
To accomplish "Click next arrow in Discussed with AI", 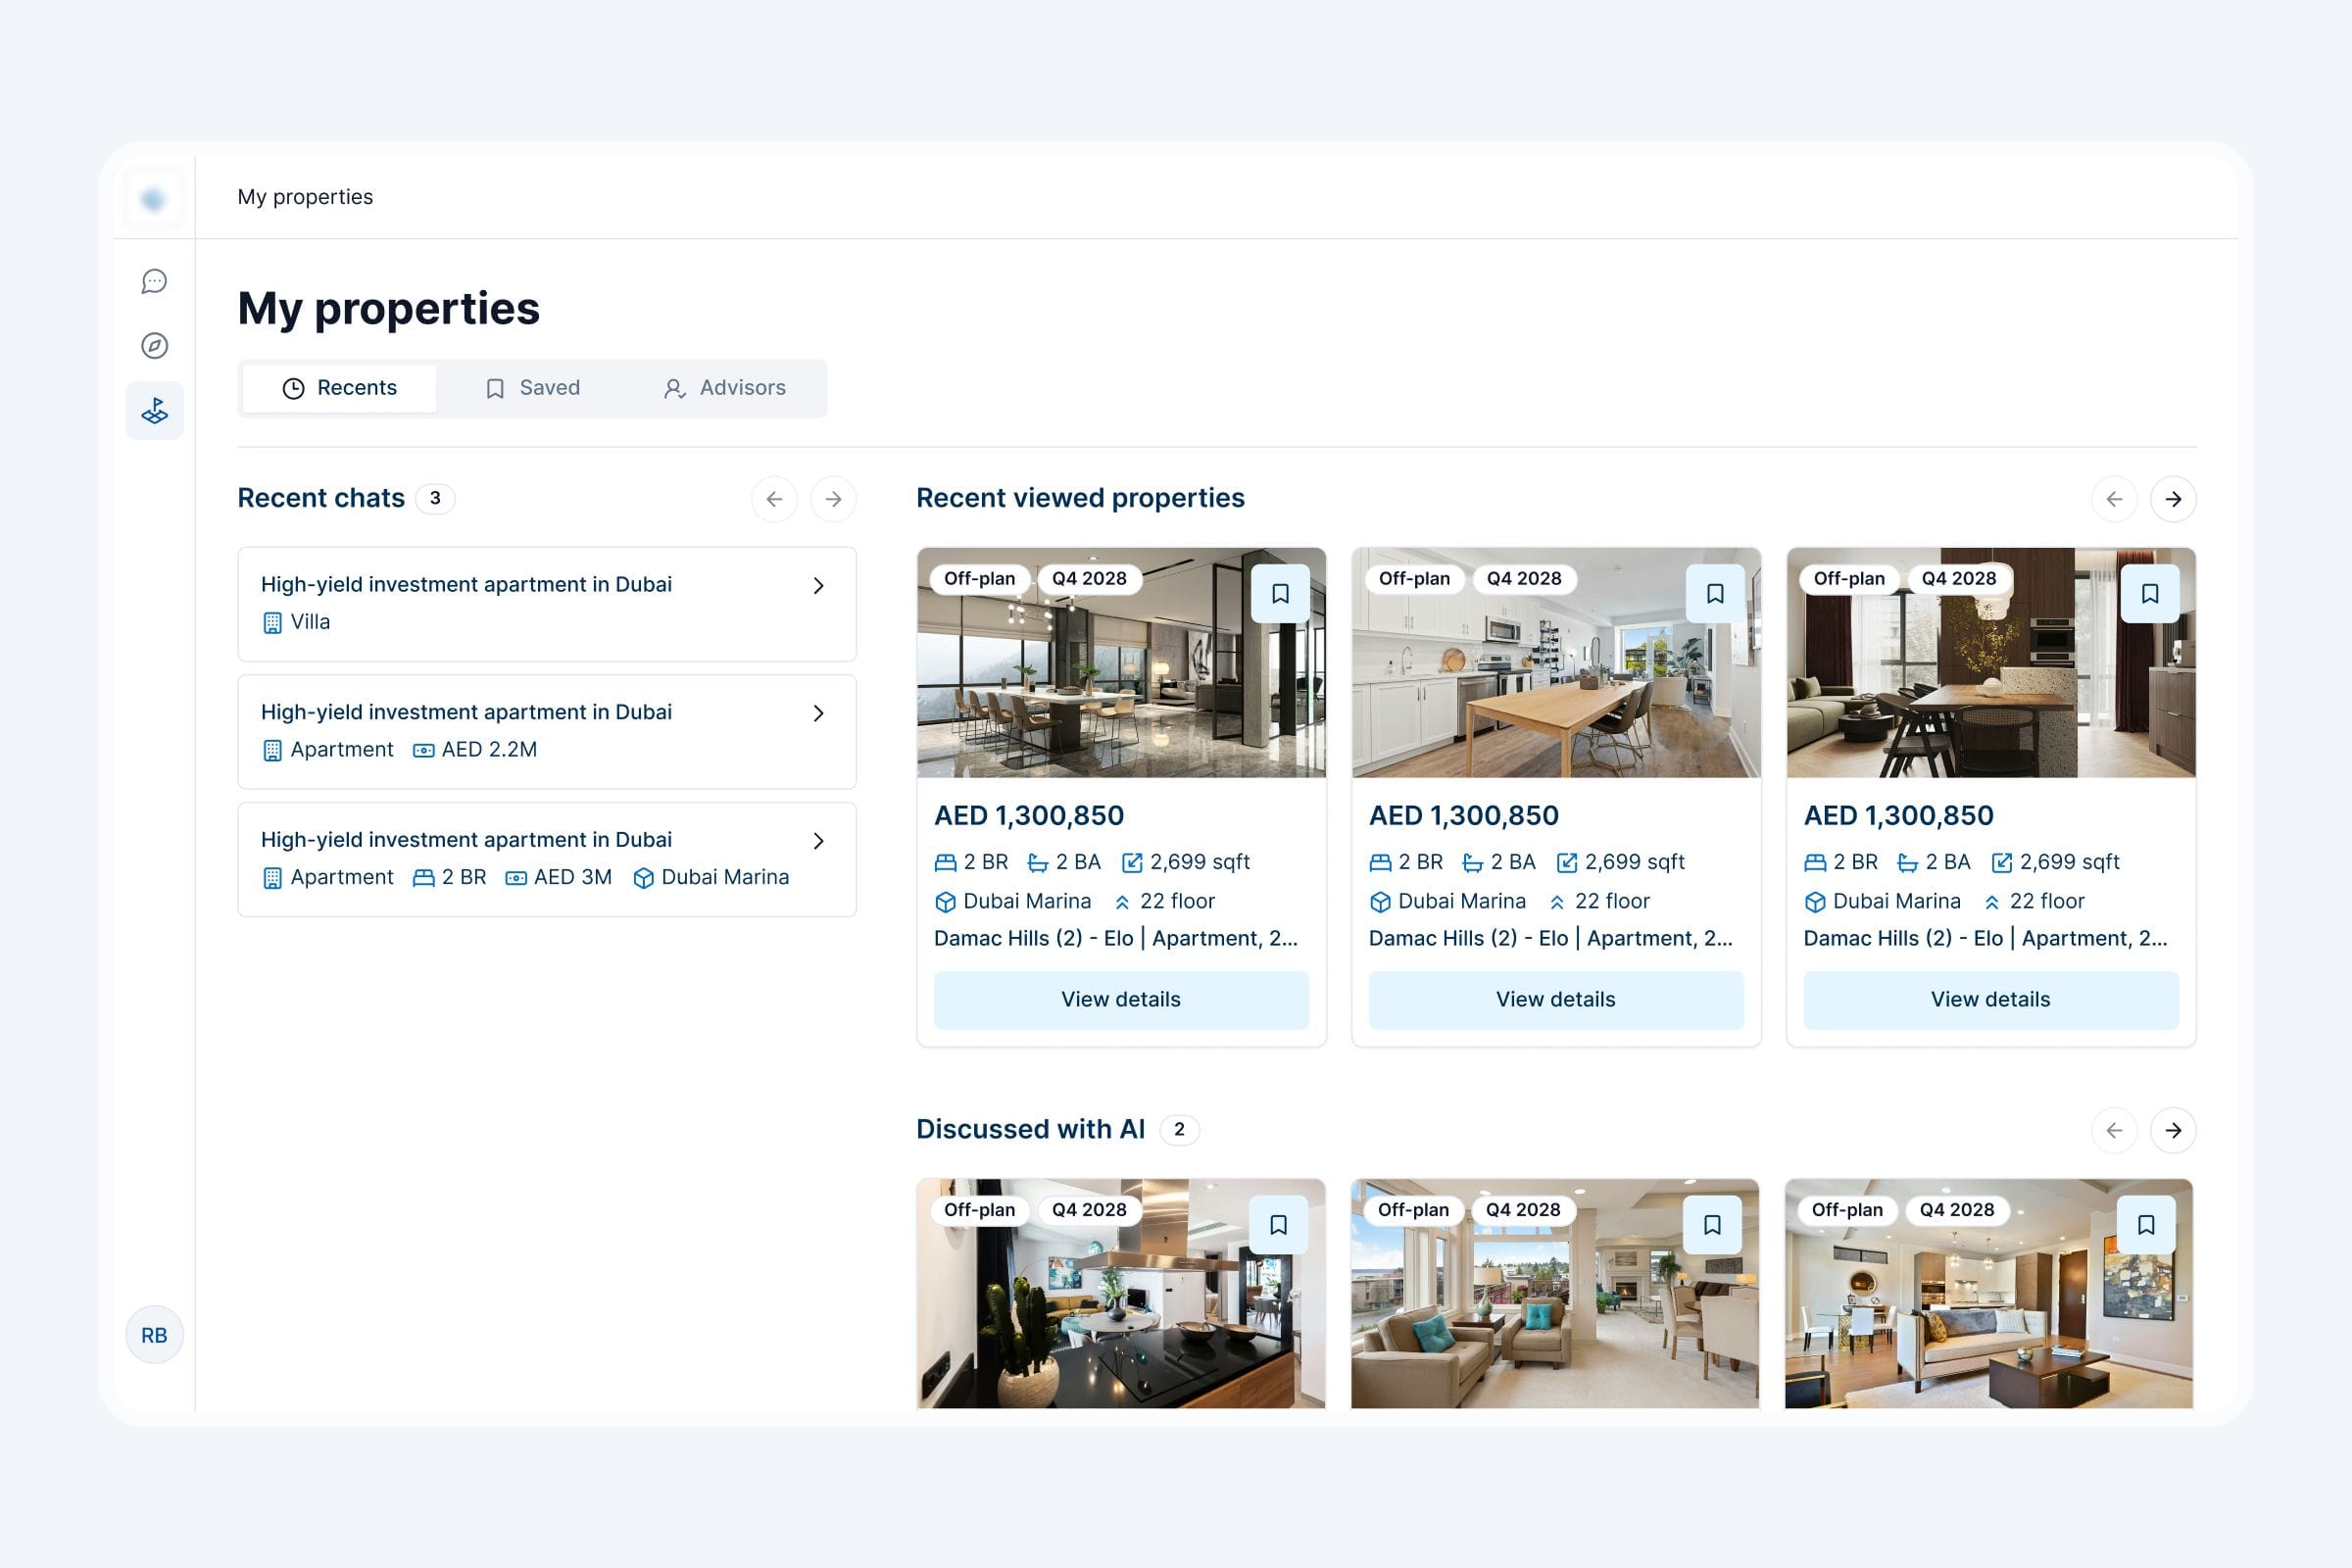I will [2173, 1130].
